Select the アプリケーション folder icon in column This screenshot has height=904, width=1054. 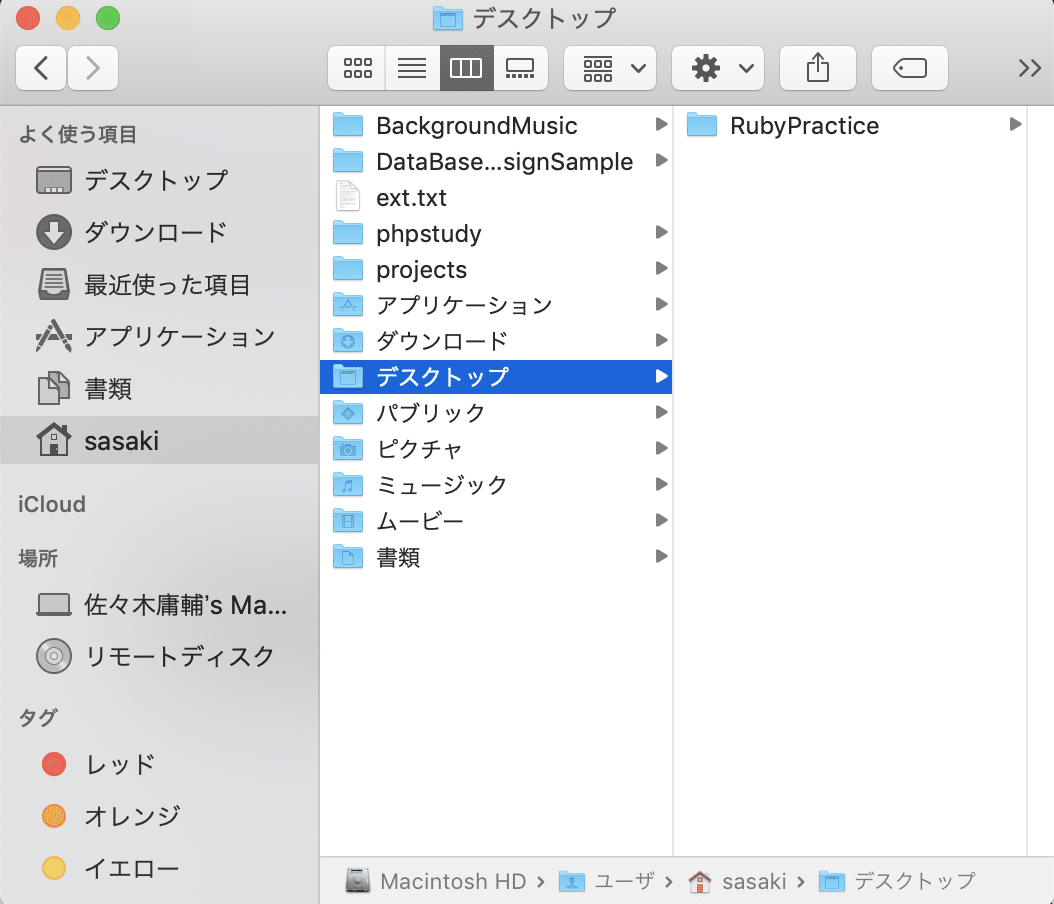point(348,305)
